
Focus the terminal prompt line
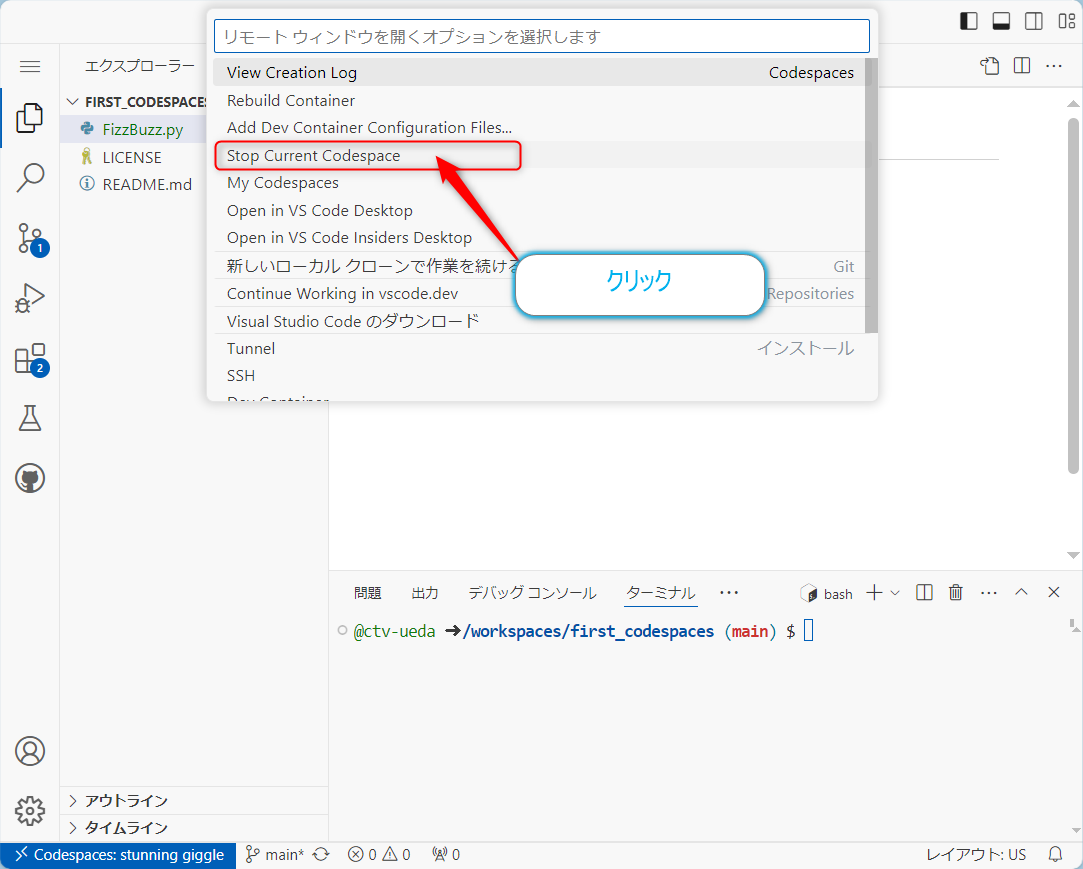tap(584, 631)
